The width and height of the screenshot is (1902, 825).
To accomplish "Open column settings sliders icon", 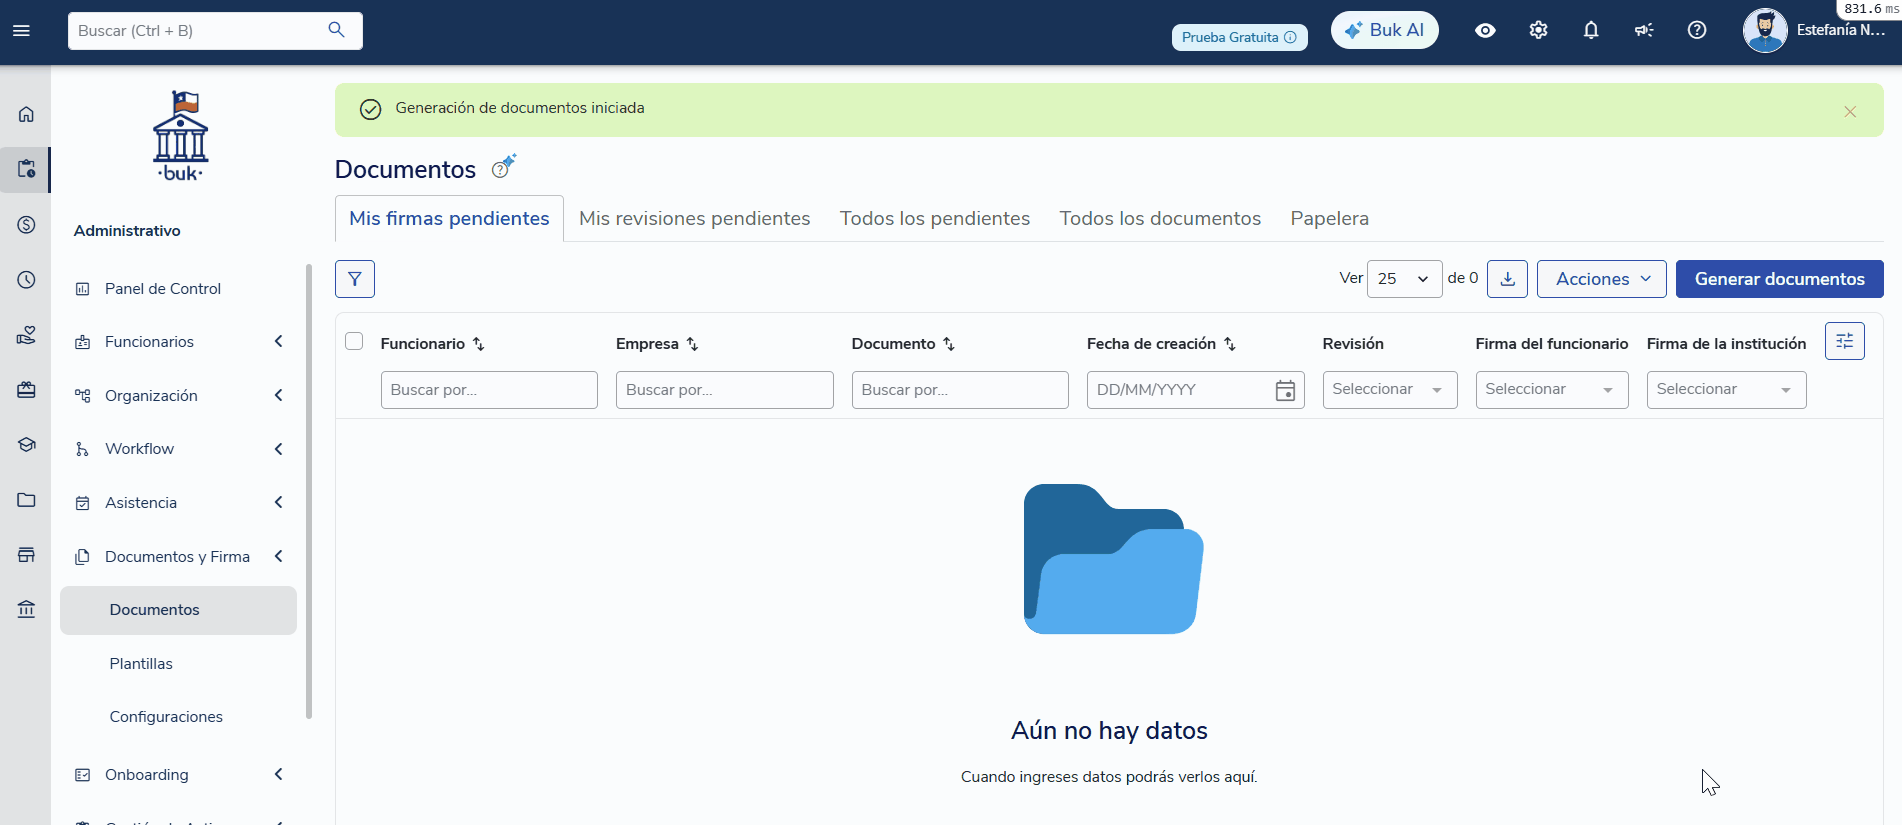I will click(1844, 341).
